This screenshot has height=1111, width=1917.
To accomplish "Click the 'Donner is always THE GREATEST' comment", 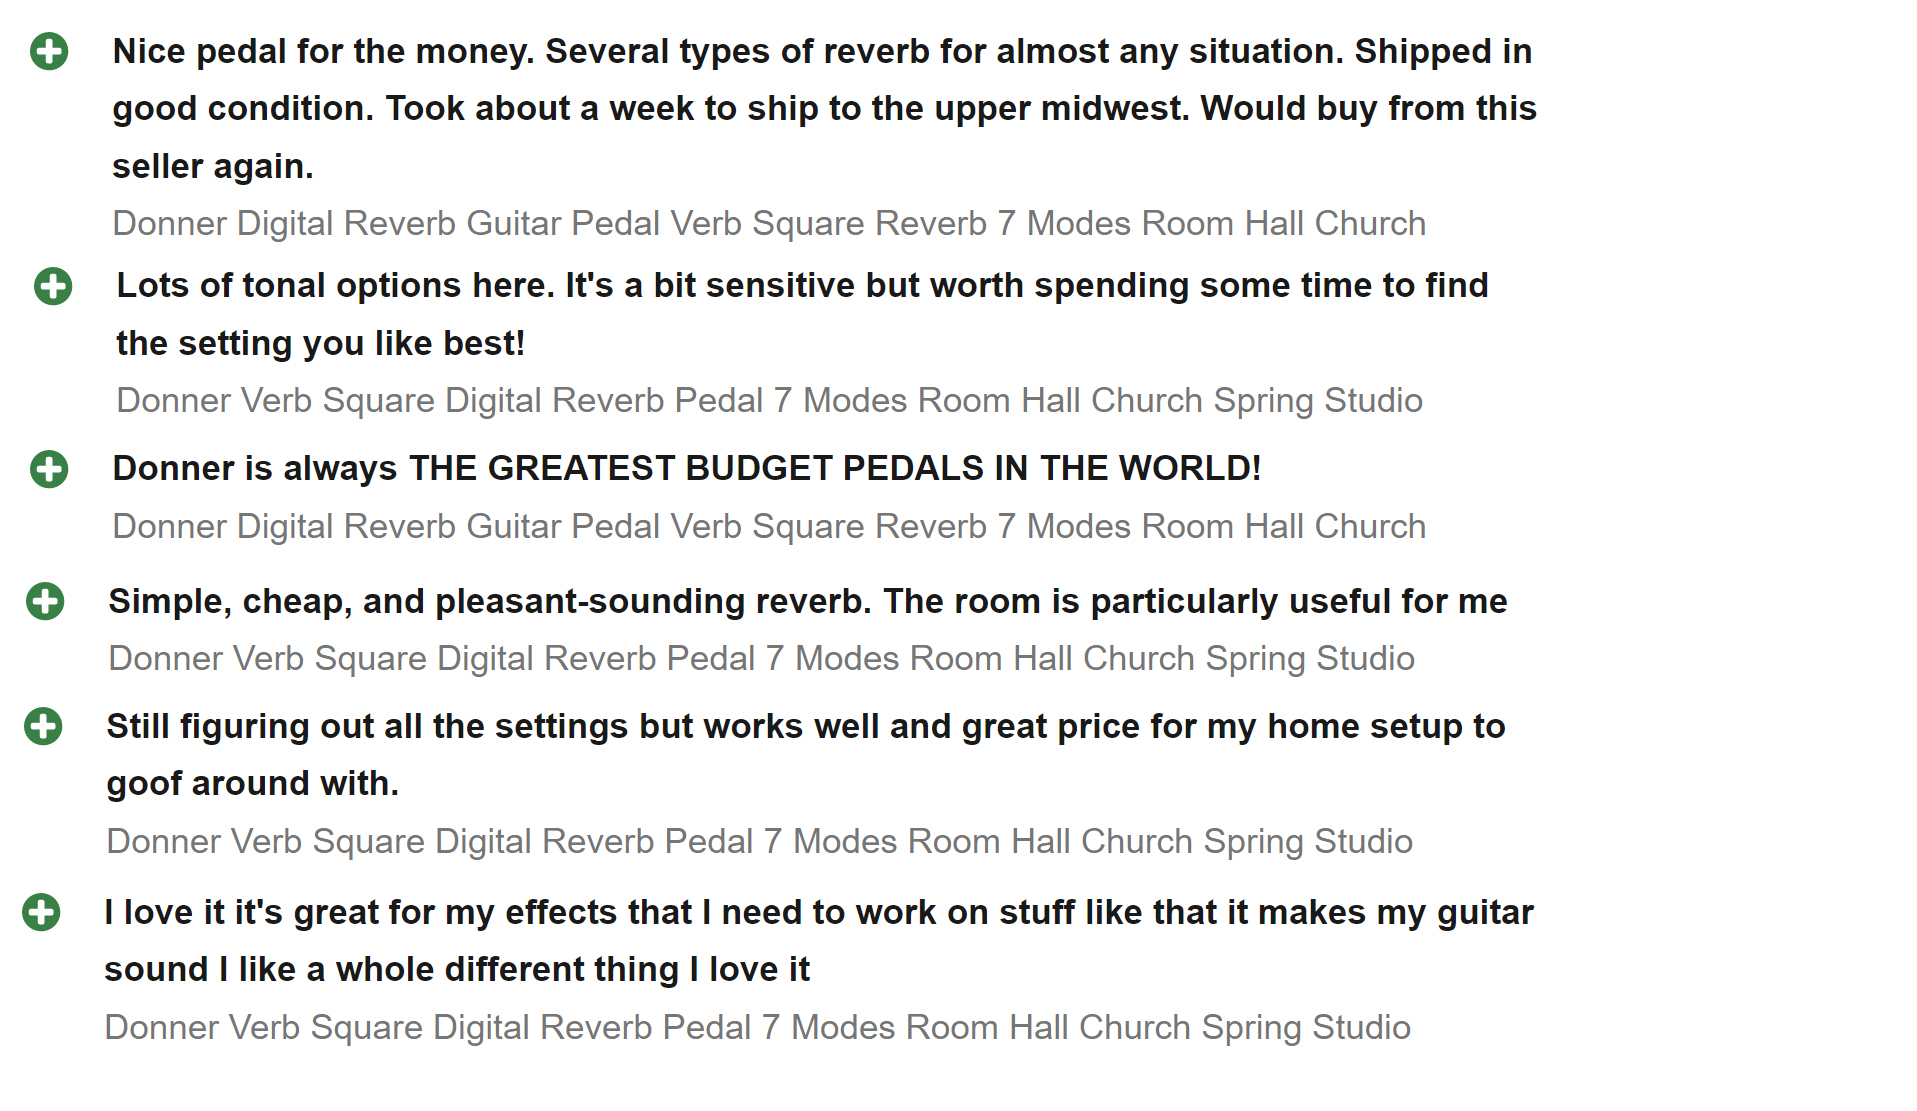I will tap(687, 468).
